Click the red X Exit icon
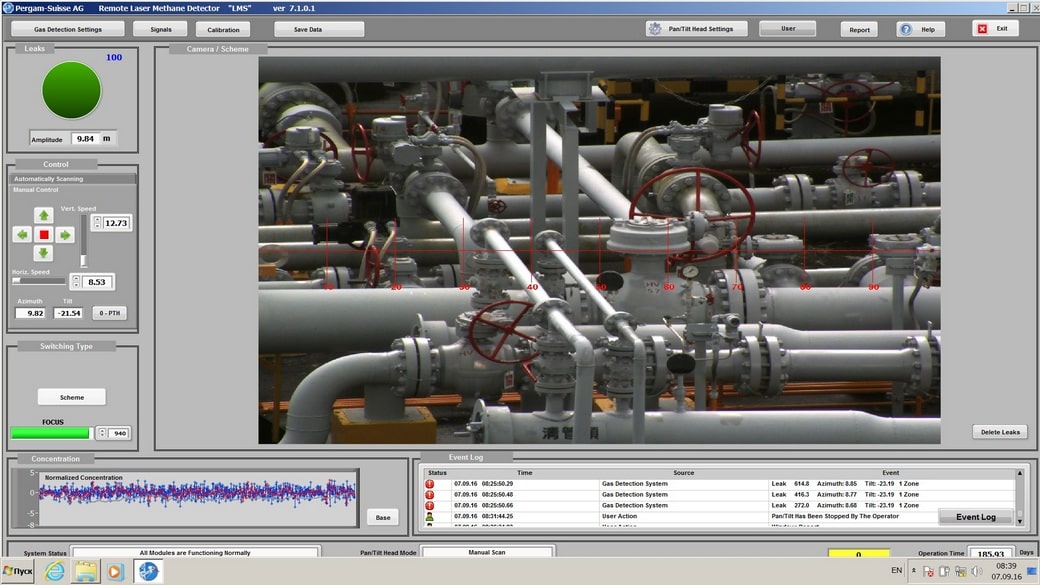 coord(982,29)
